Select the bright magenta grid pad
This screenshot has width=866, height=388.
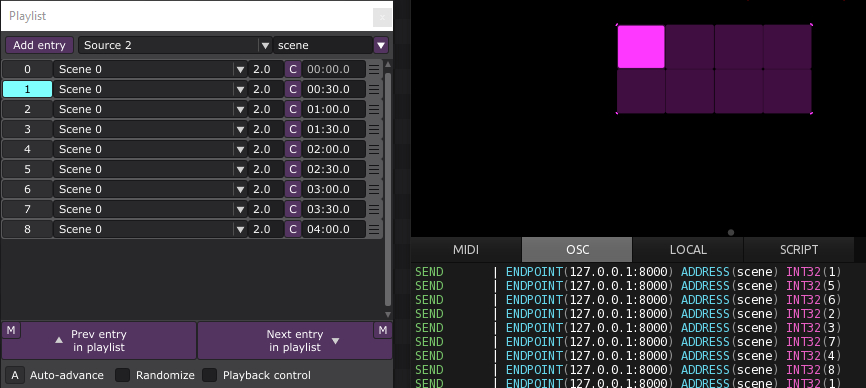pyautogui.click(x=641, y=47)
